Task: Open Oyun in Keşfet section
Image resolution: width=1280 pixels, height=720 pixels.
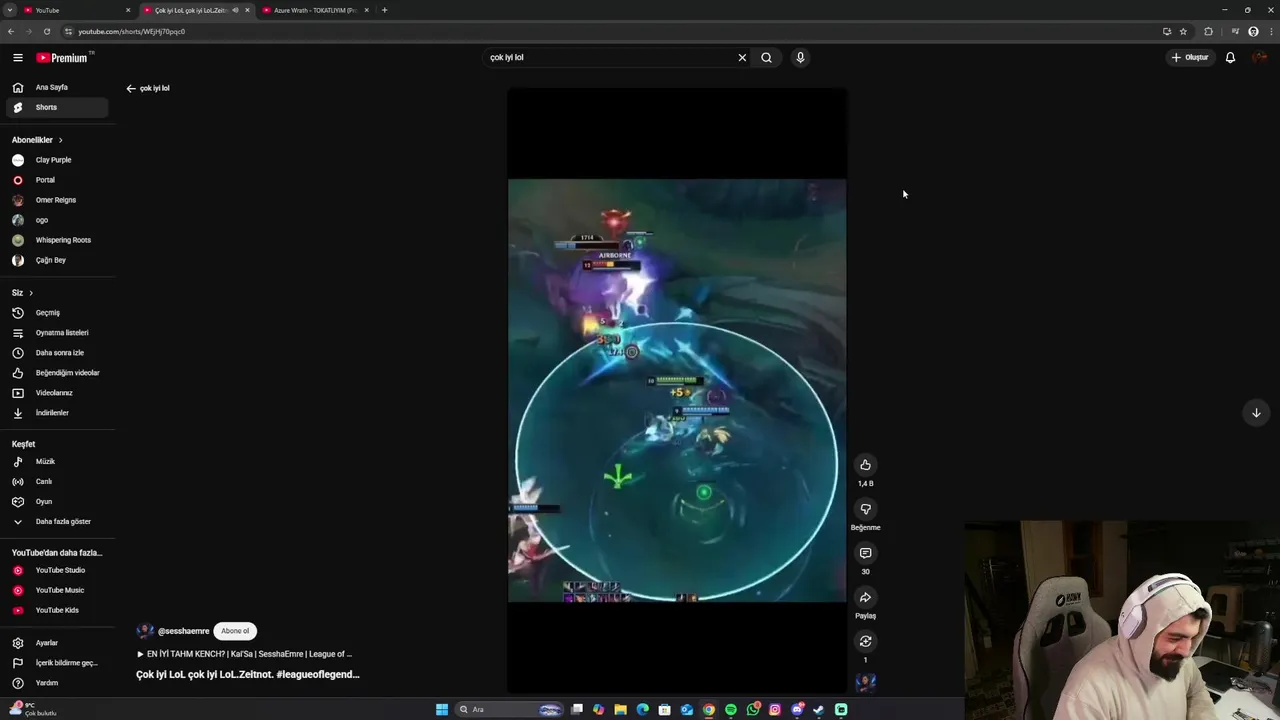Action: [x=57, y=502]
